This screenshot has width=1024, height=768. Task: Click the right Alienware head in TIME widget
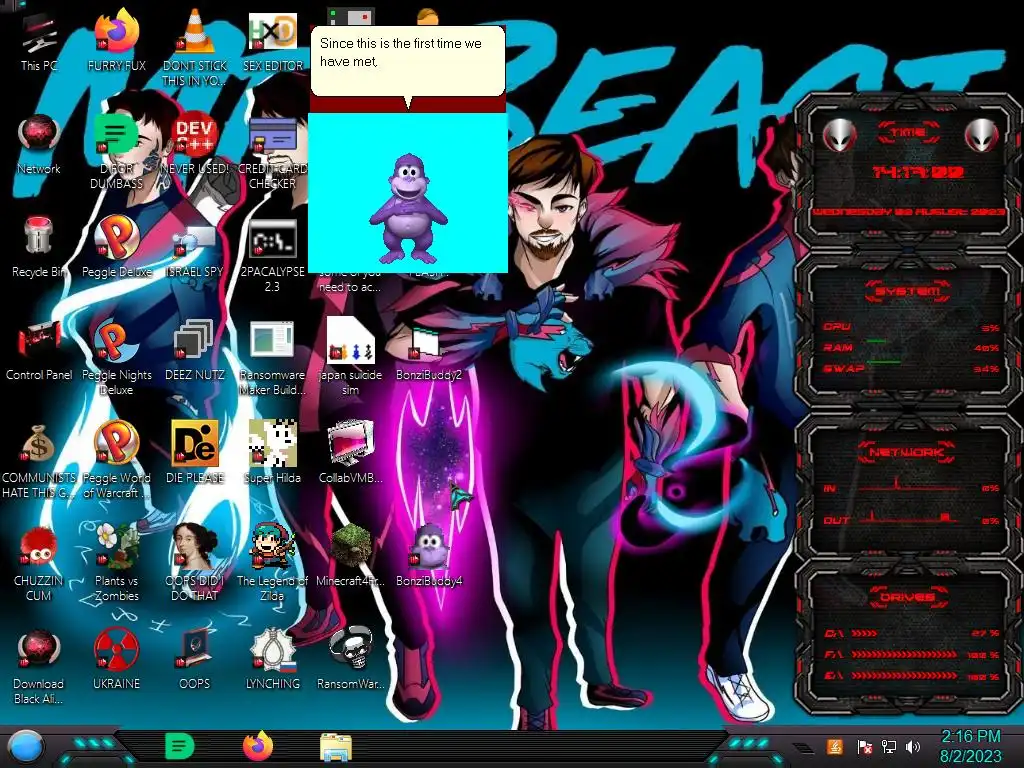coord(982,135)
